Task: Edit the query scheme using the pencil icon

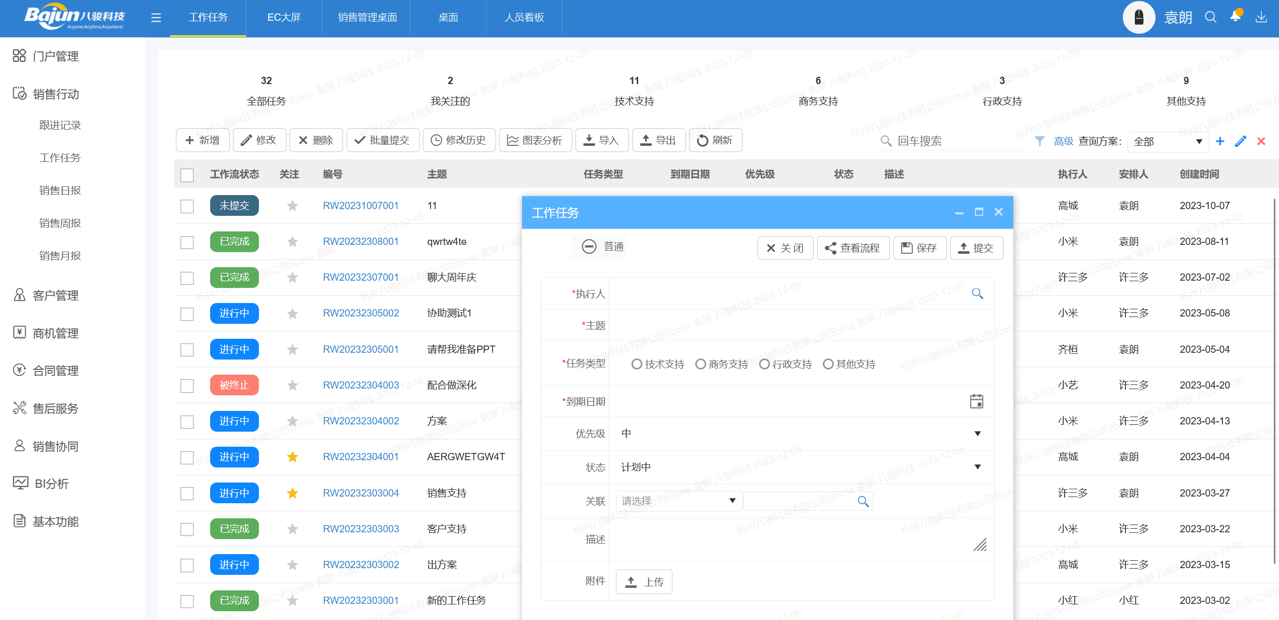Action: 1240,142
